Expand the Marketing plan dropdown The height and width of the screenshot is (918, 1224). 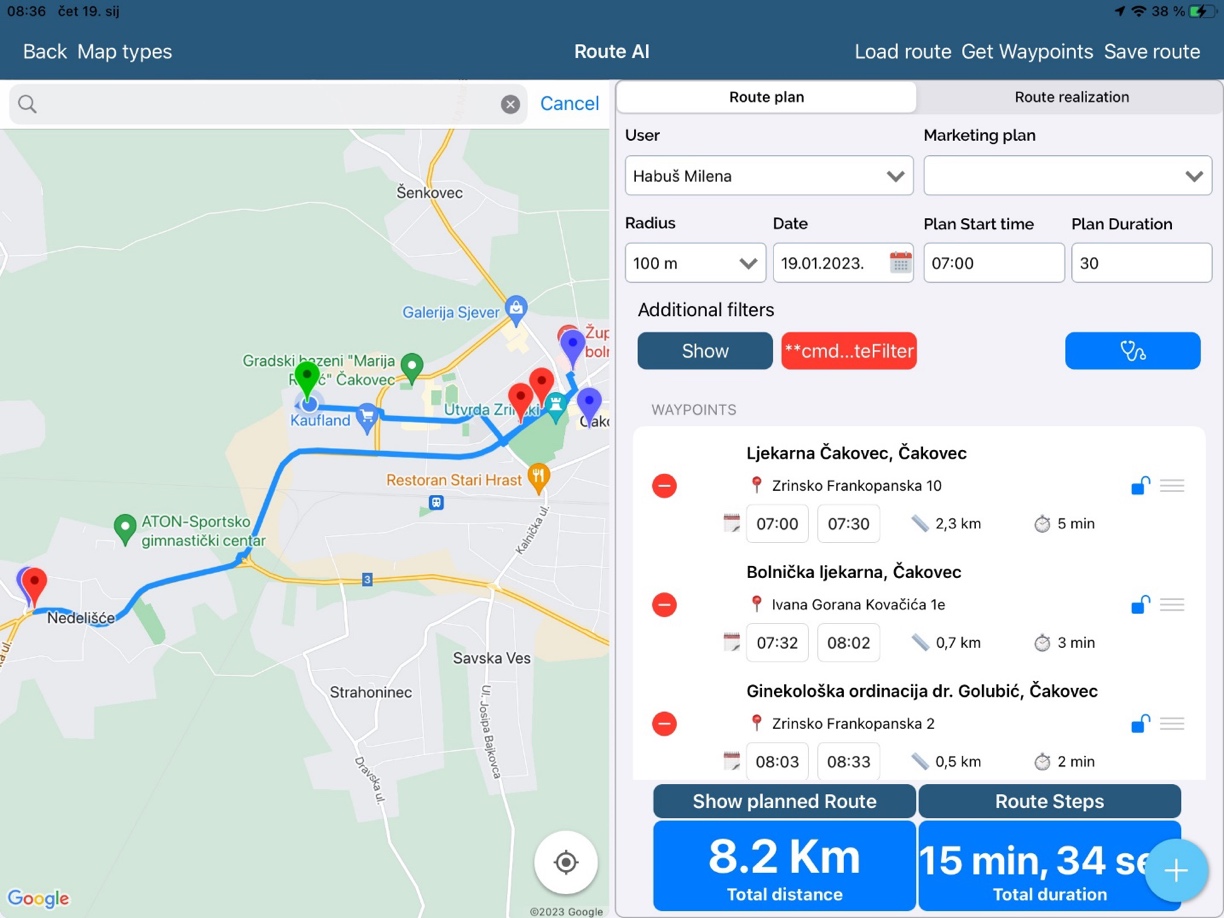coord(1067,176)
